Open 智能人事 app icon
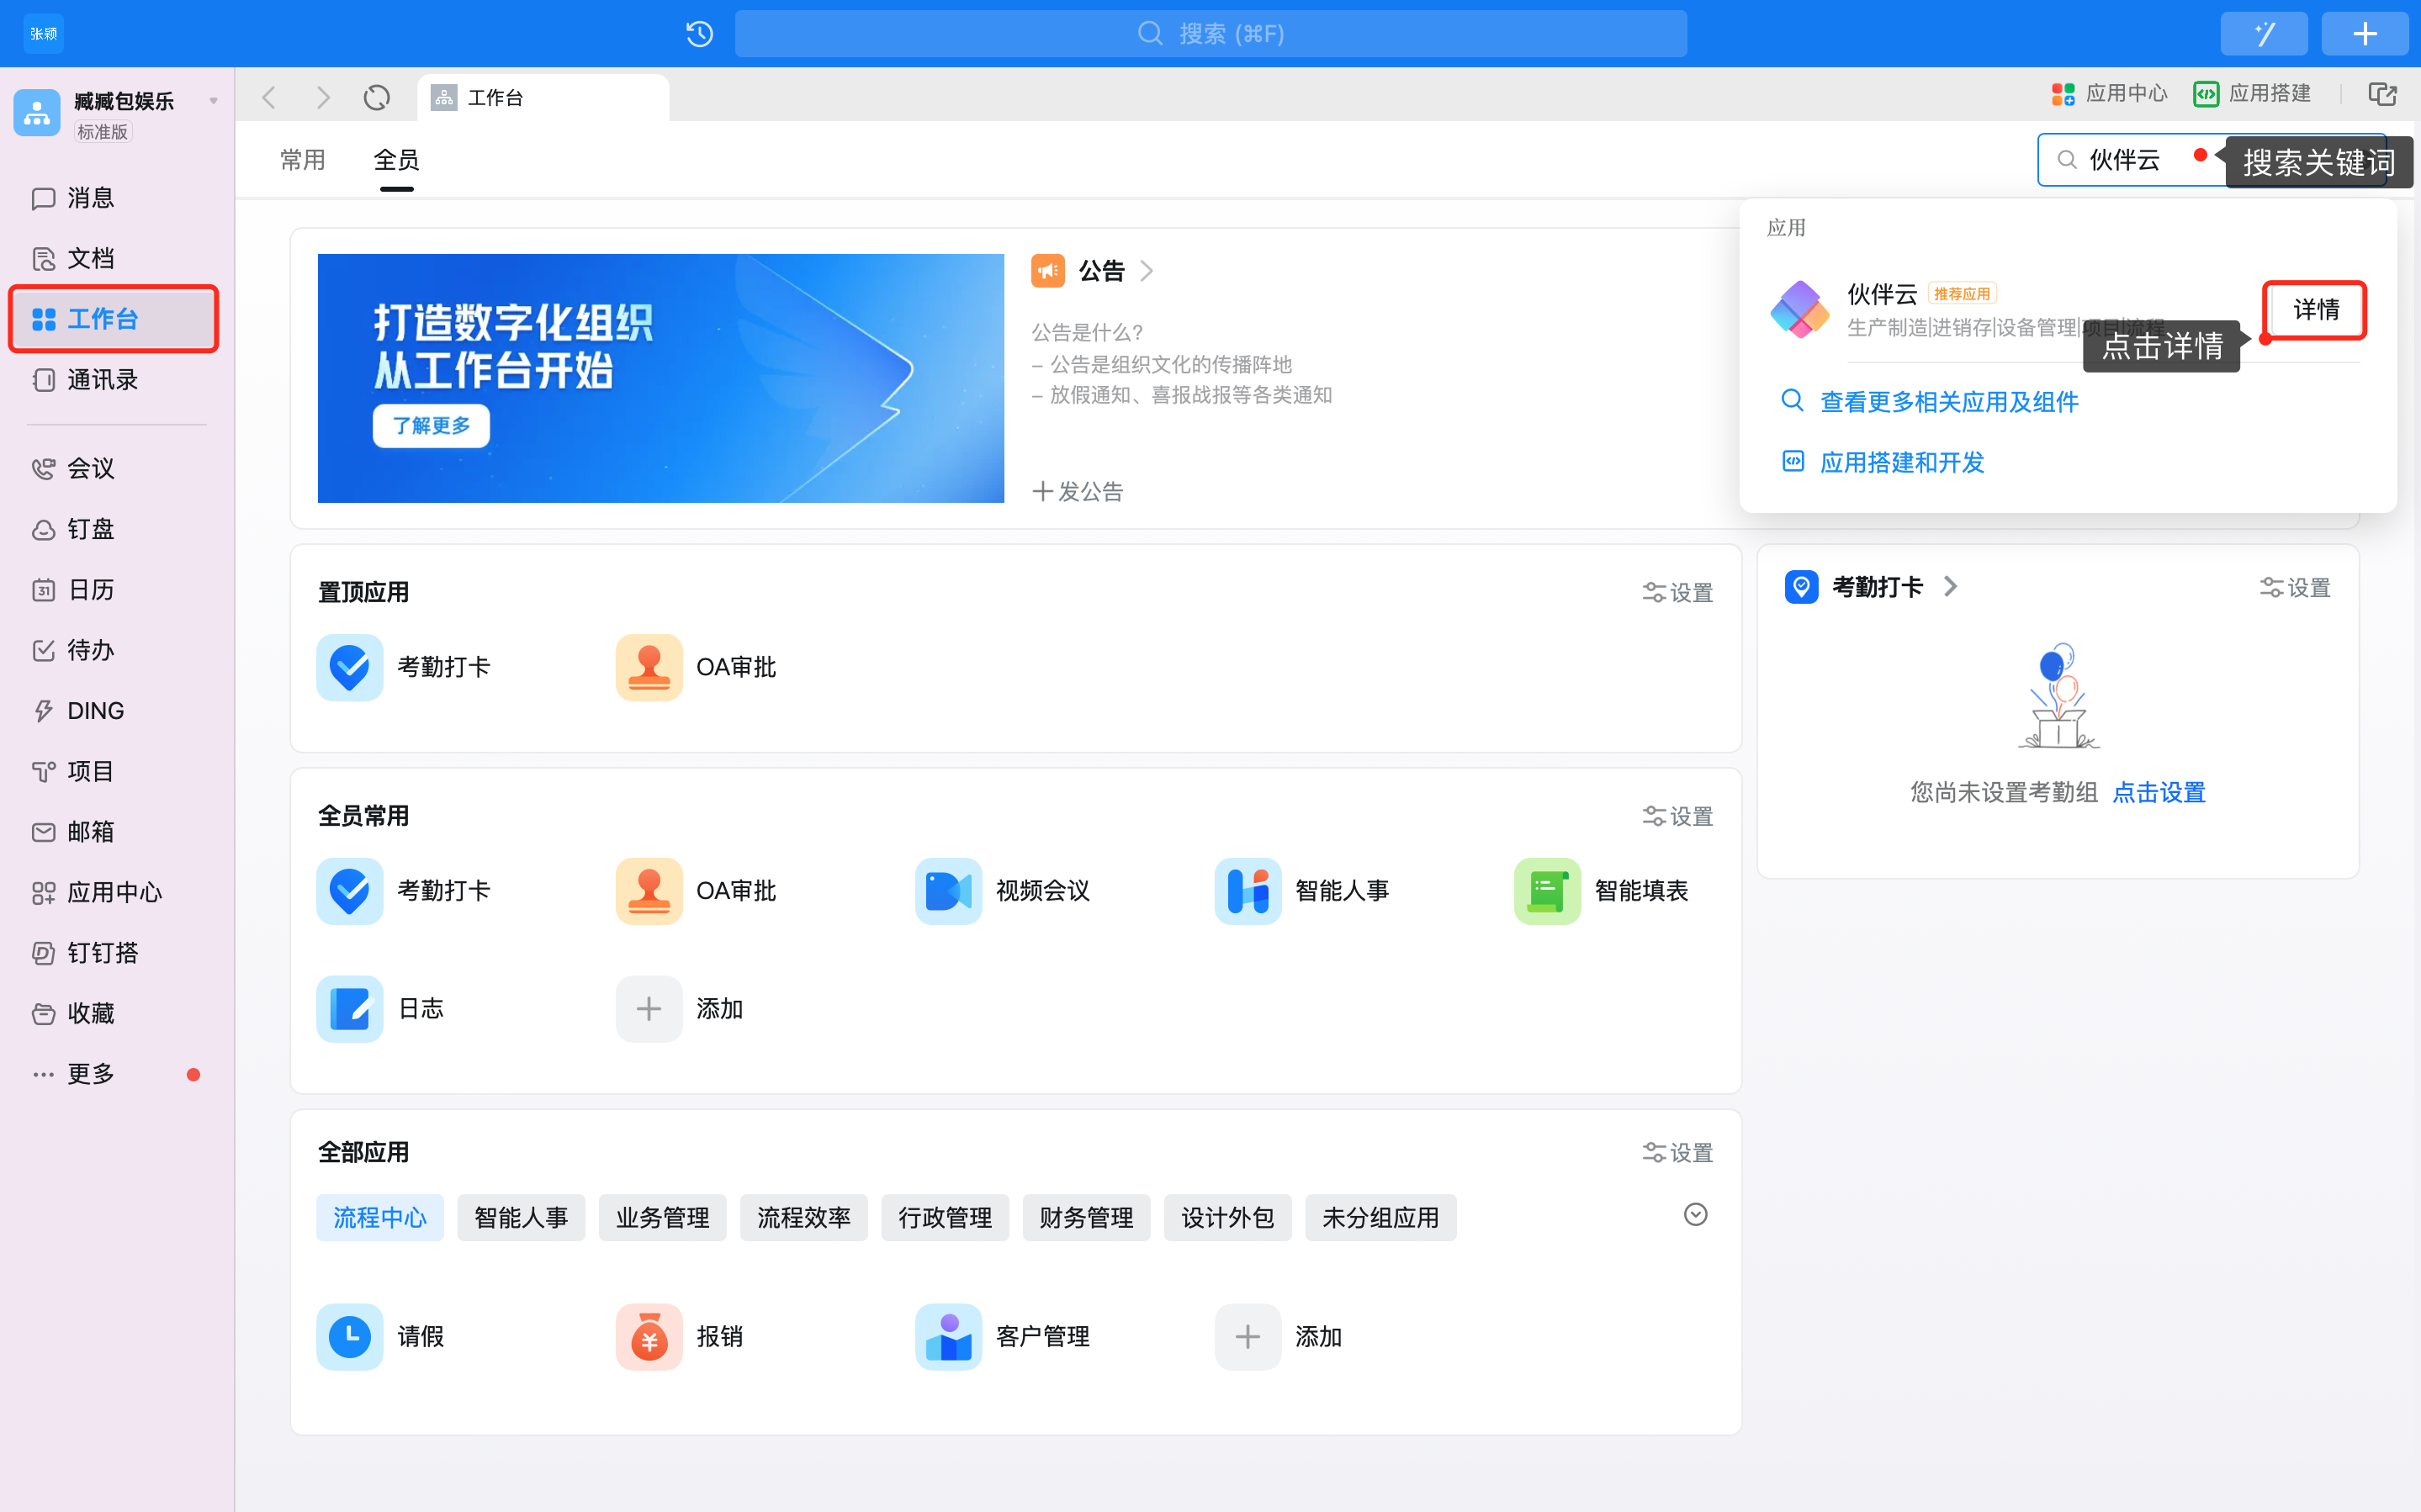2421x1512 pixels. click(1248, 891)
